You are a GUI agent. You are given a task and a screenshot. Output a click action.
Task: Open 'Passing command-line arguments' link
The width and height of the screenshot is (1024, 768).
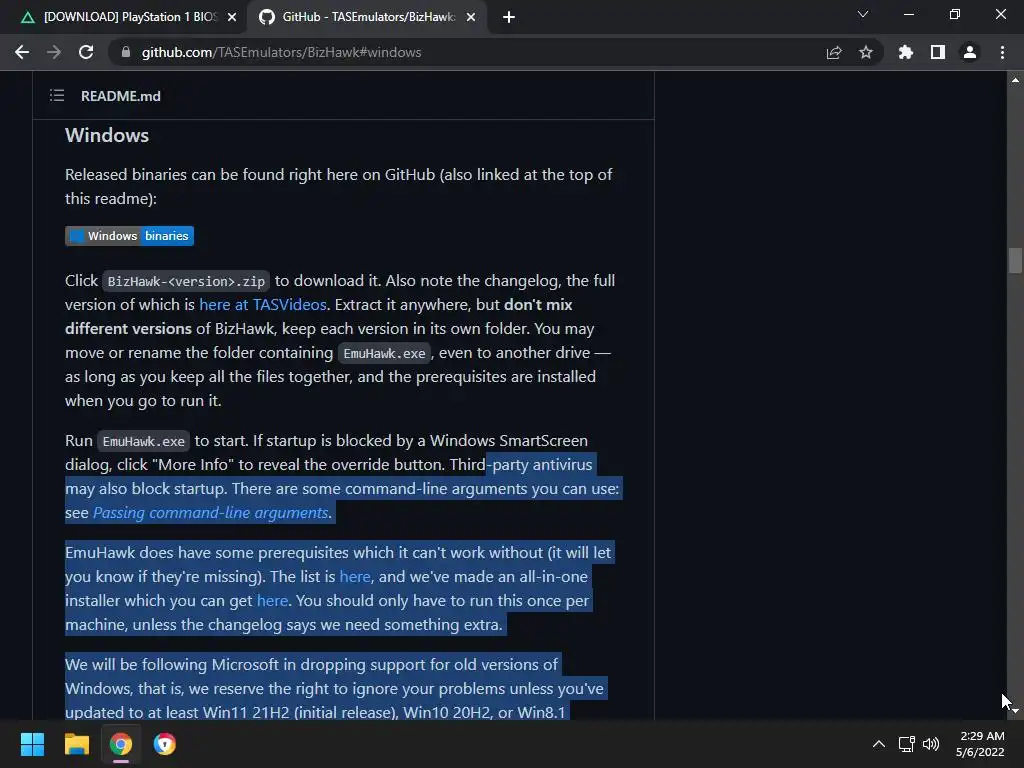pyautogui.click(x=210, y=513)
